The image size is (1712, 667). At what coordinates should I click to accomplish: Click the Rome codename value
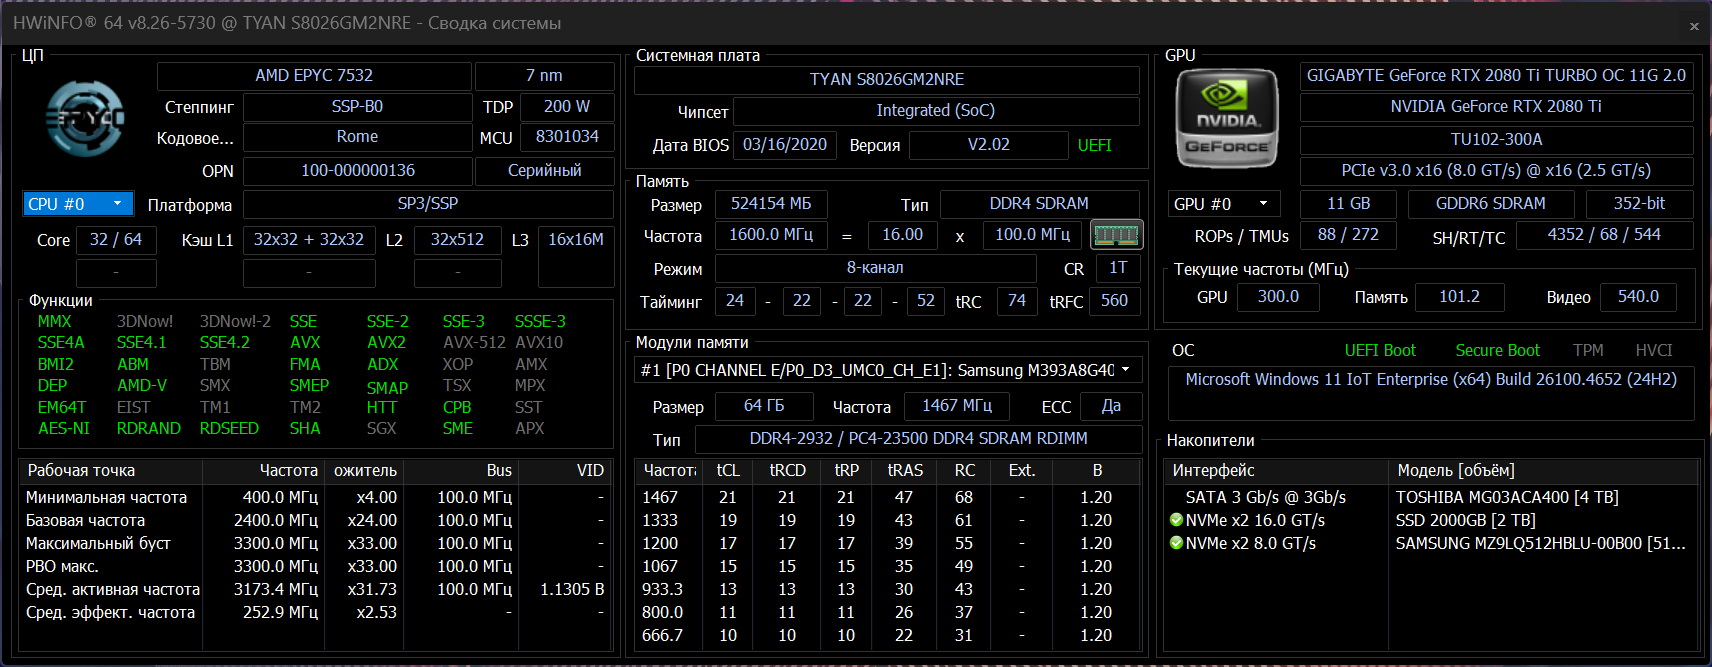(357, 137)
